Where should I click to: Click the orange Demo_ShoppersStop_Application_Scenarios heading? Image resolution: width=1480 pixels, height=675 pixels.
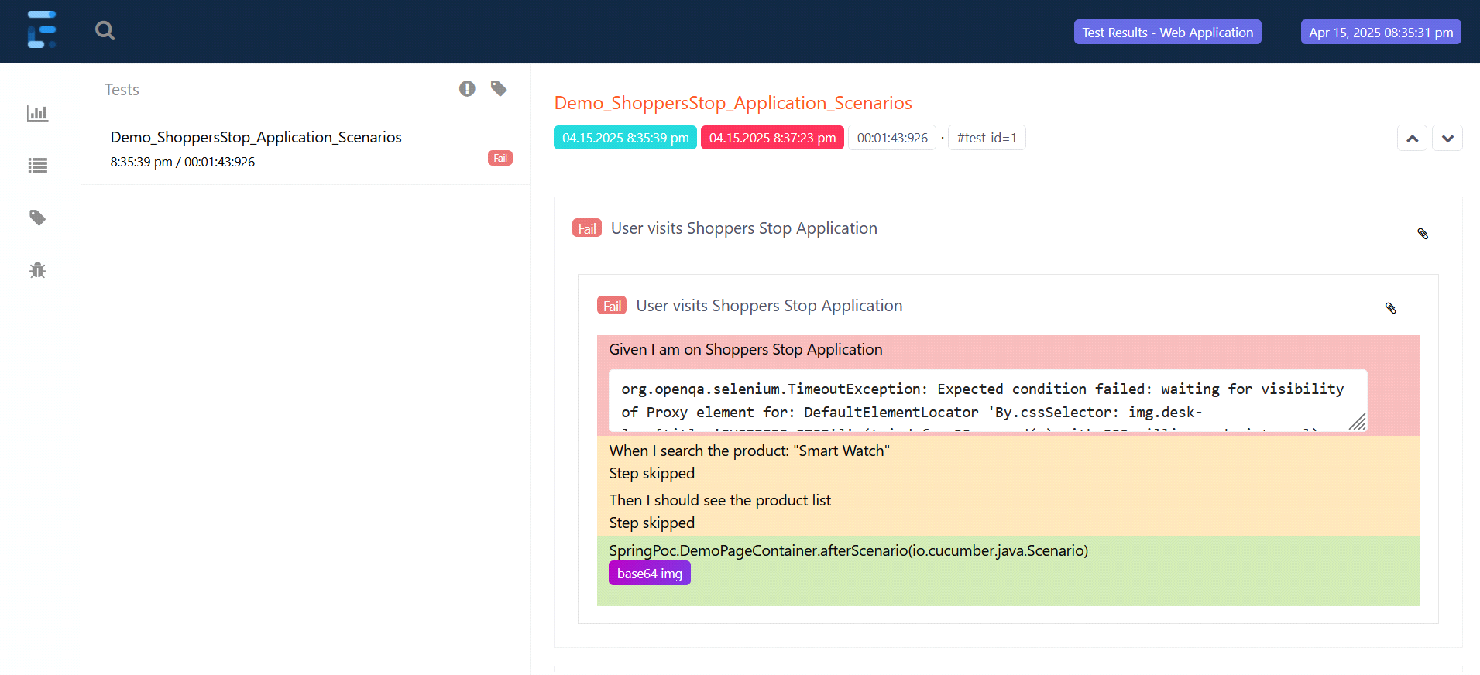click(733, 103)
